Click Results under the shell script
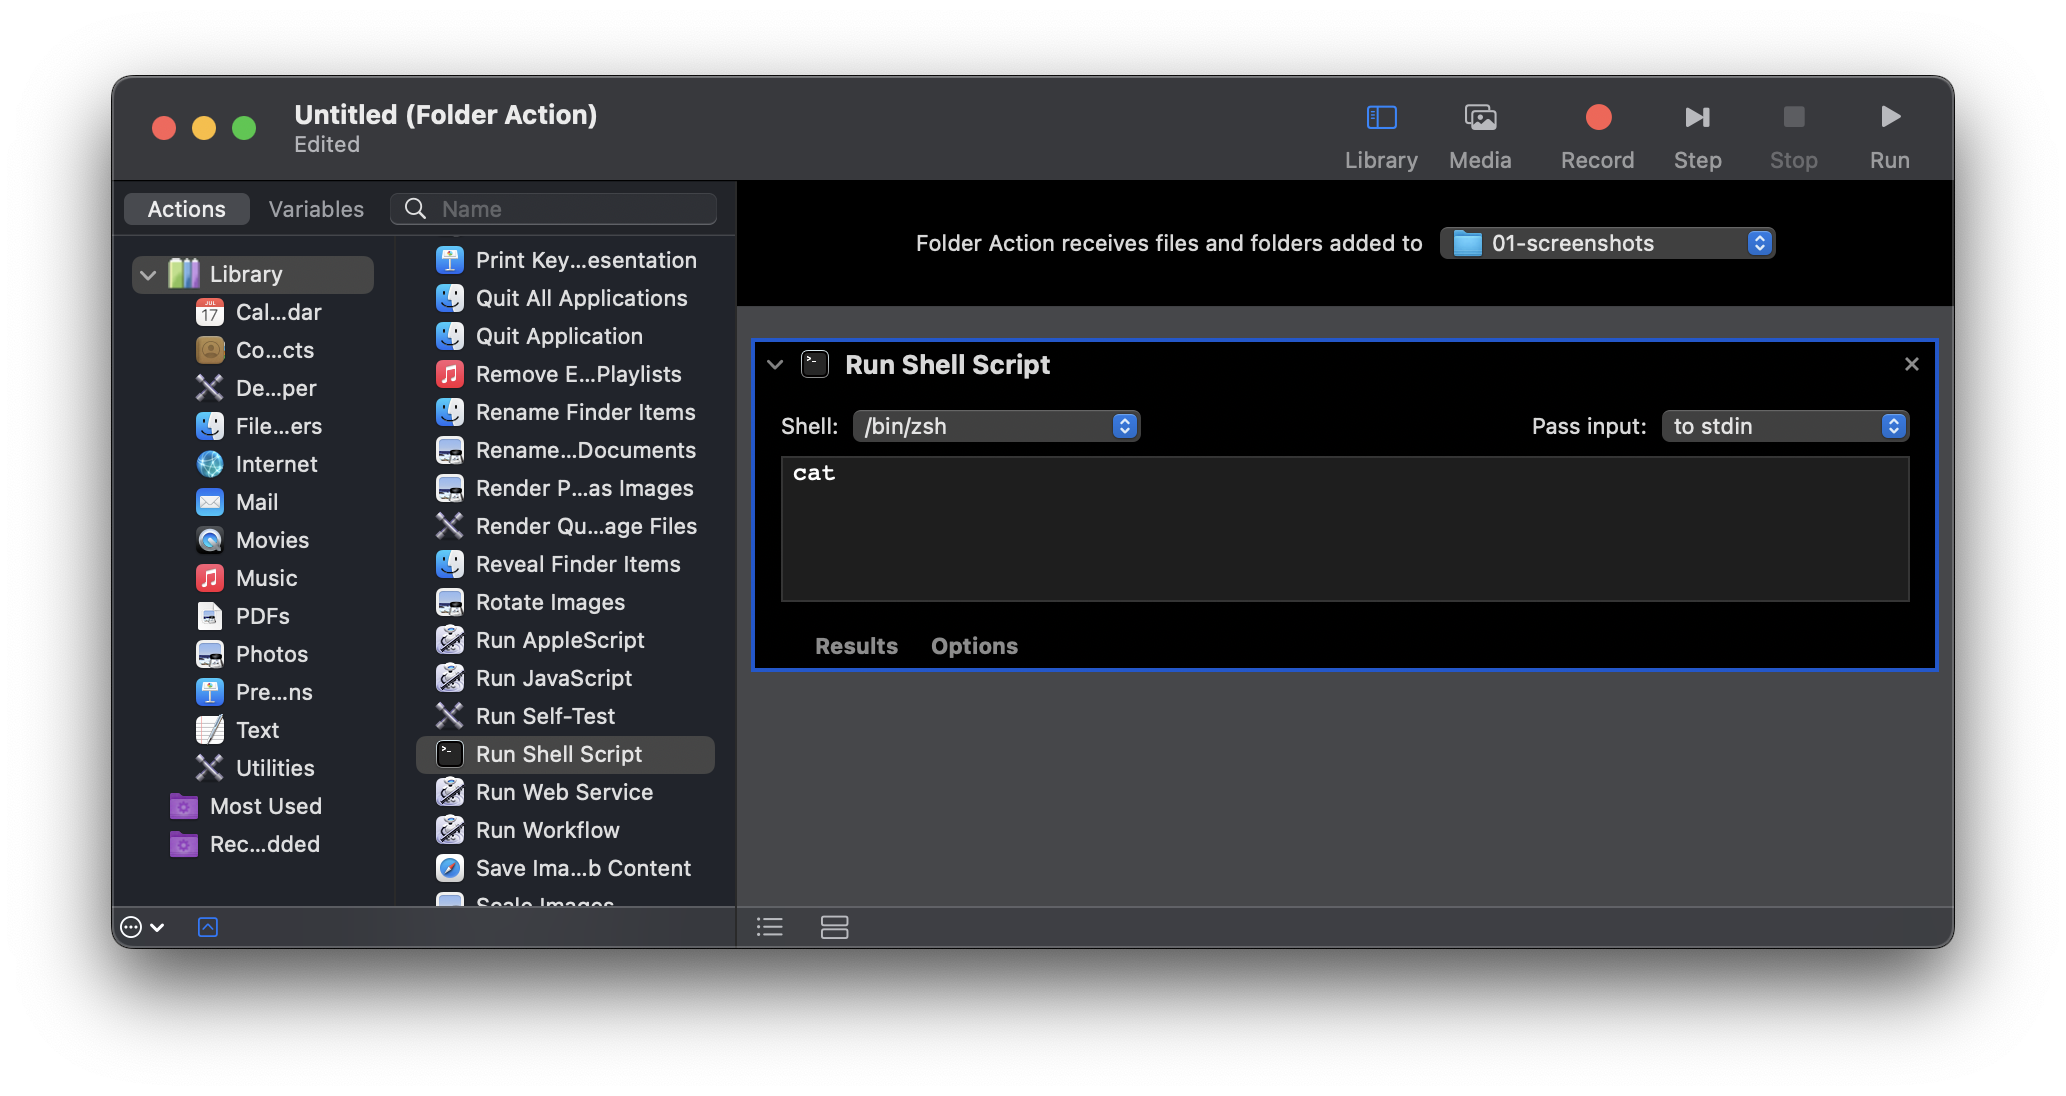 tap(856, 646)
